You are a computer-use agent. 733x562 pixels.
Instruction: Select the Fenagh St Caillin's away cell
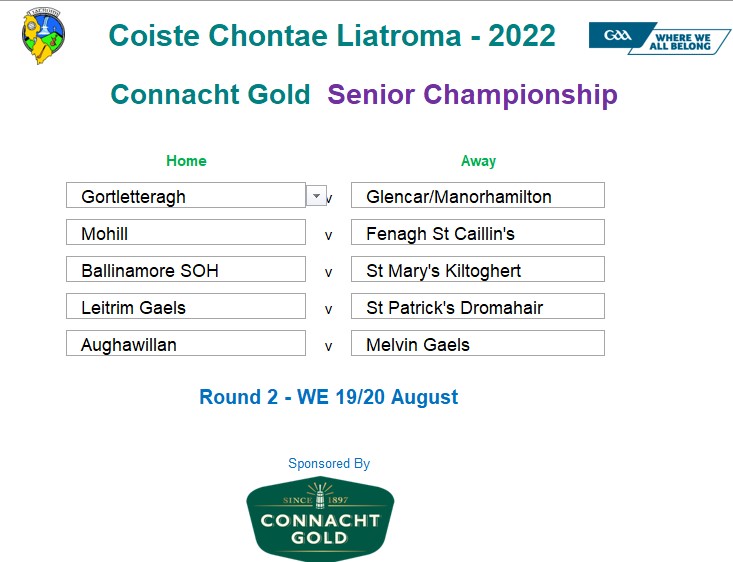click(478, 232)
